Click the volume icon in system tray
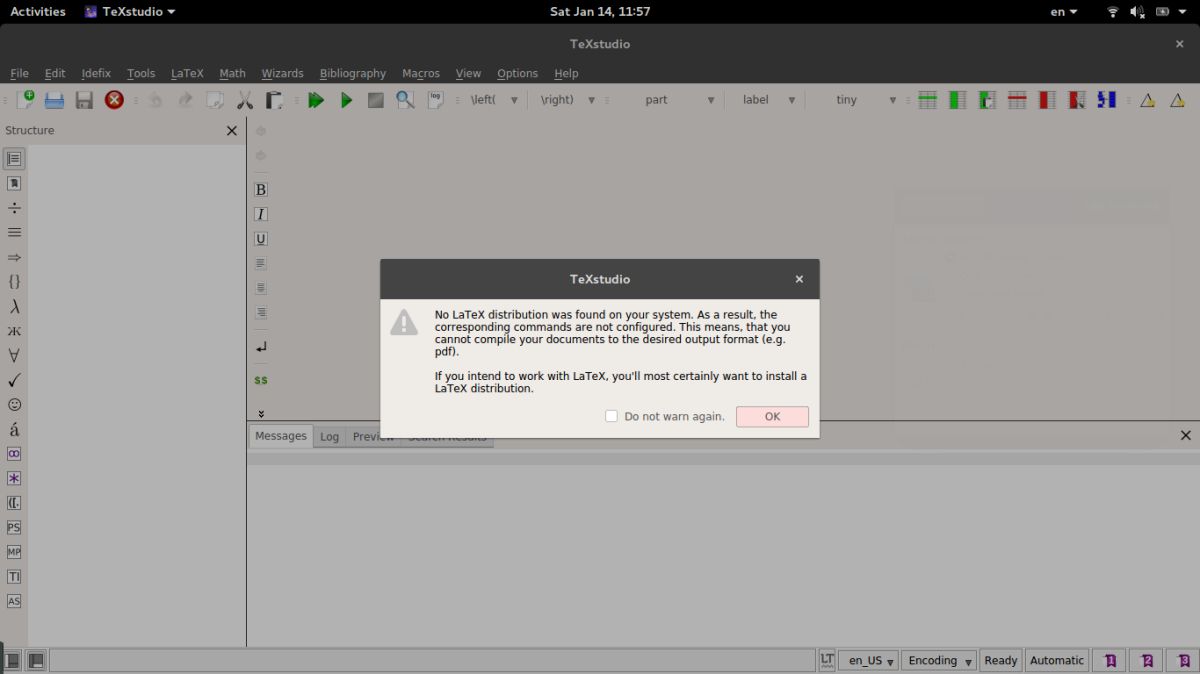 point(1137,12)
